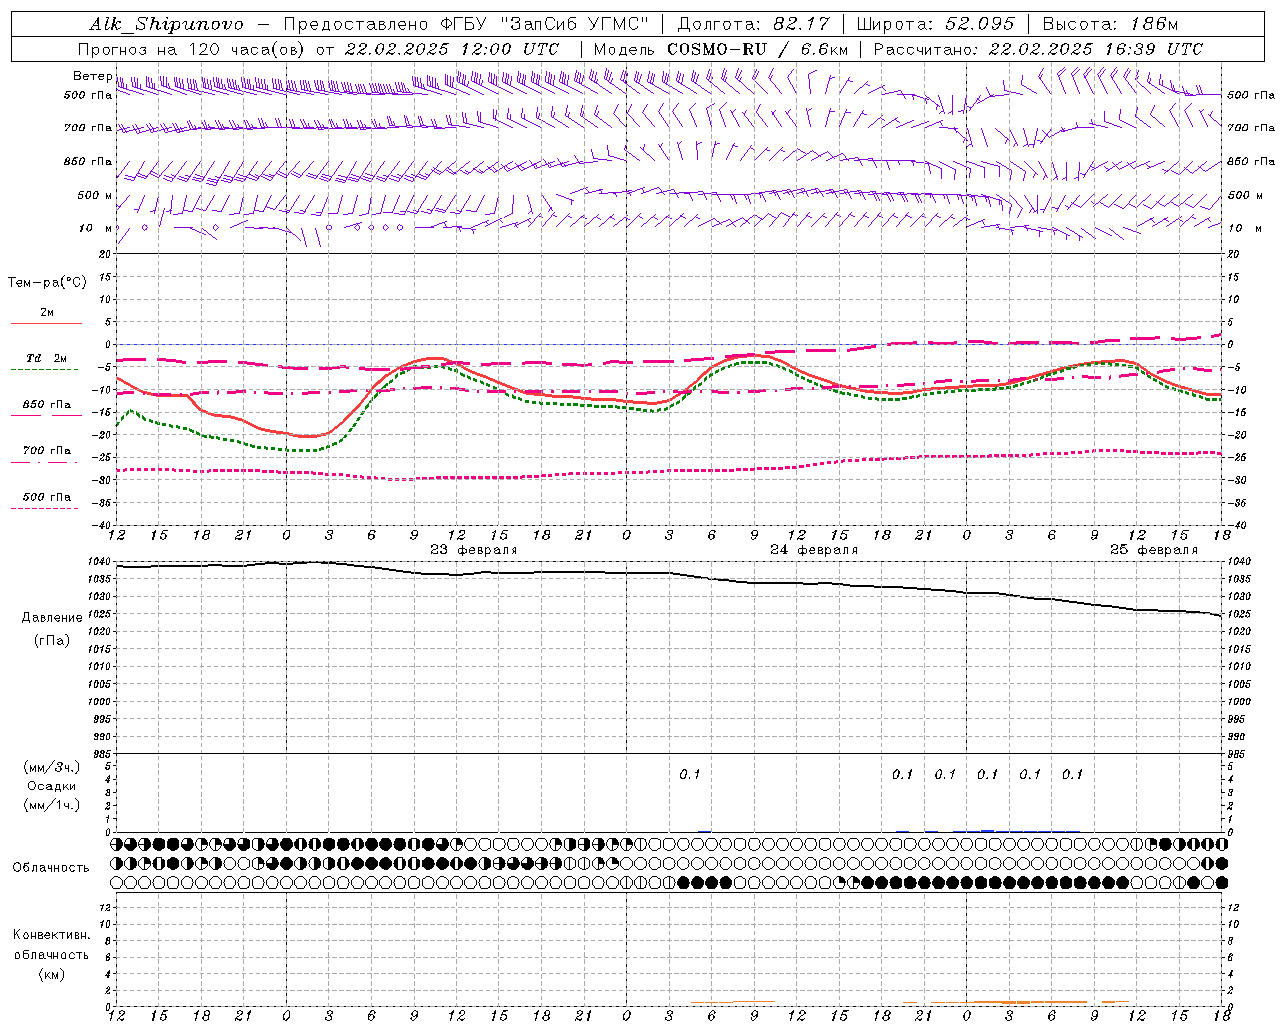
Task: Click the Облачность panel label
Action: point(51,868)
